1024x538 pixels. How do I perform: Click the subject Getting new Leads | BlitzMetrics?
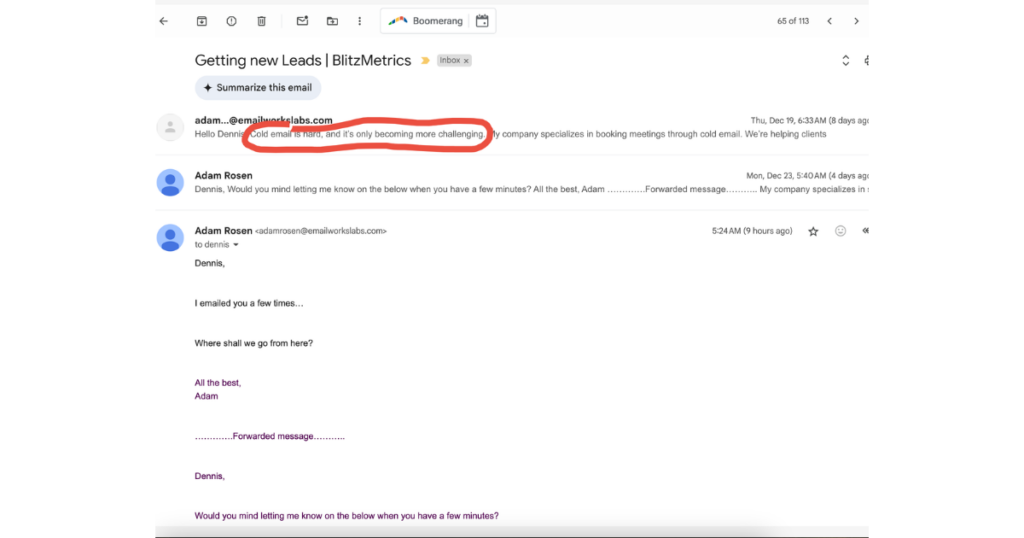(x=303, y=60)
